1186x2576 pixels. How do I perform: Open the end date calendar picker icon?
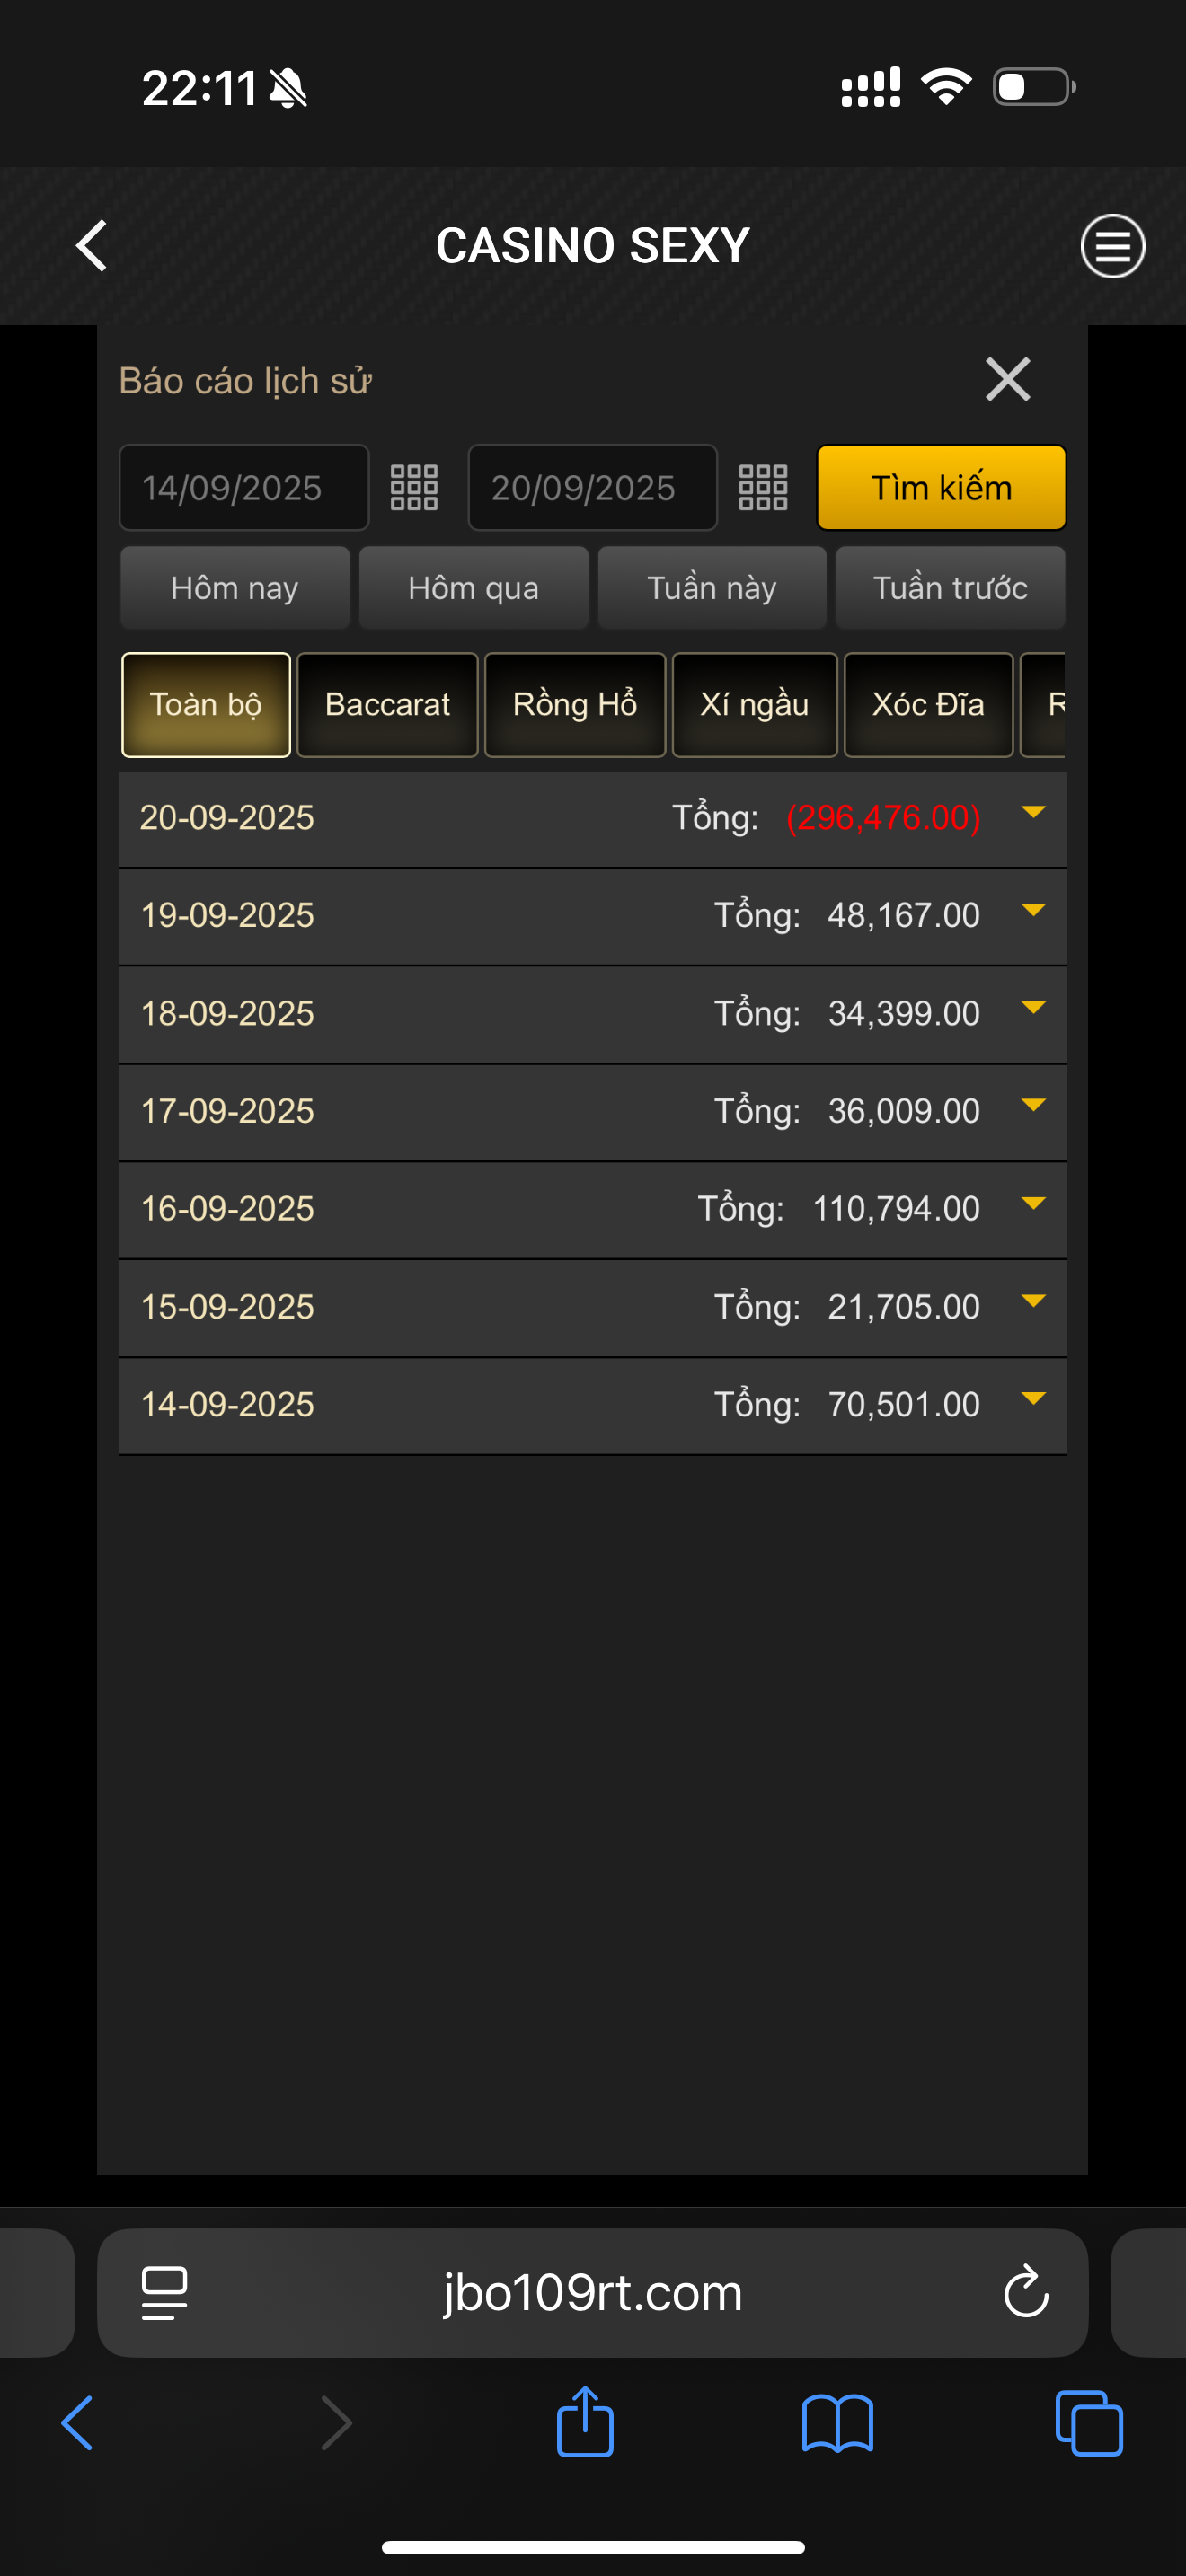pyautogui.click(x=763, y=488)
